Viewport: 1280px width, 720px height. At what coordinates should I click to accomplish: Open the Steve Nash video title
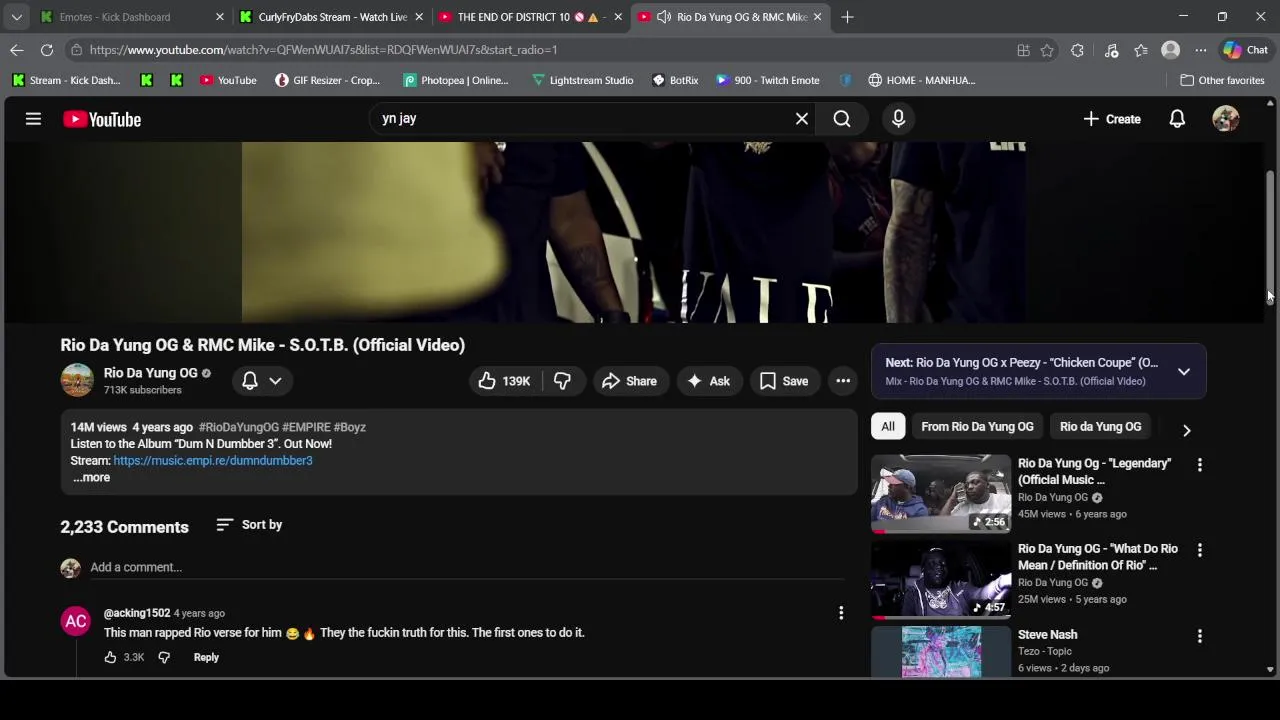1047,635
